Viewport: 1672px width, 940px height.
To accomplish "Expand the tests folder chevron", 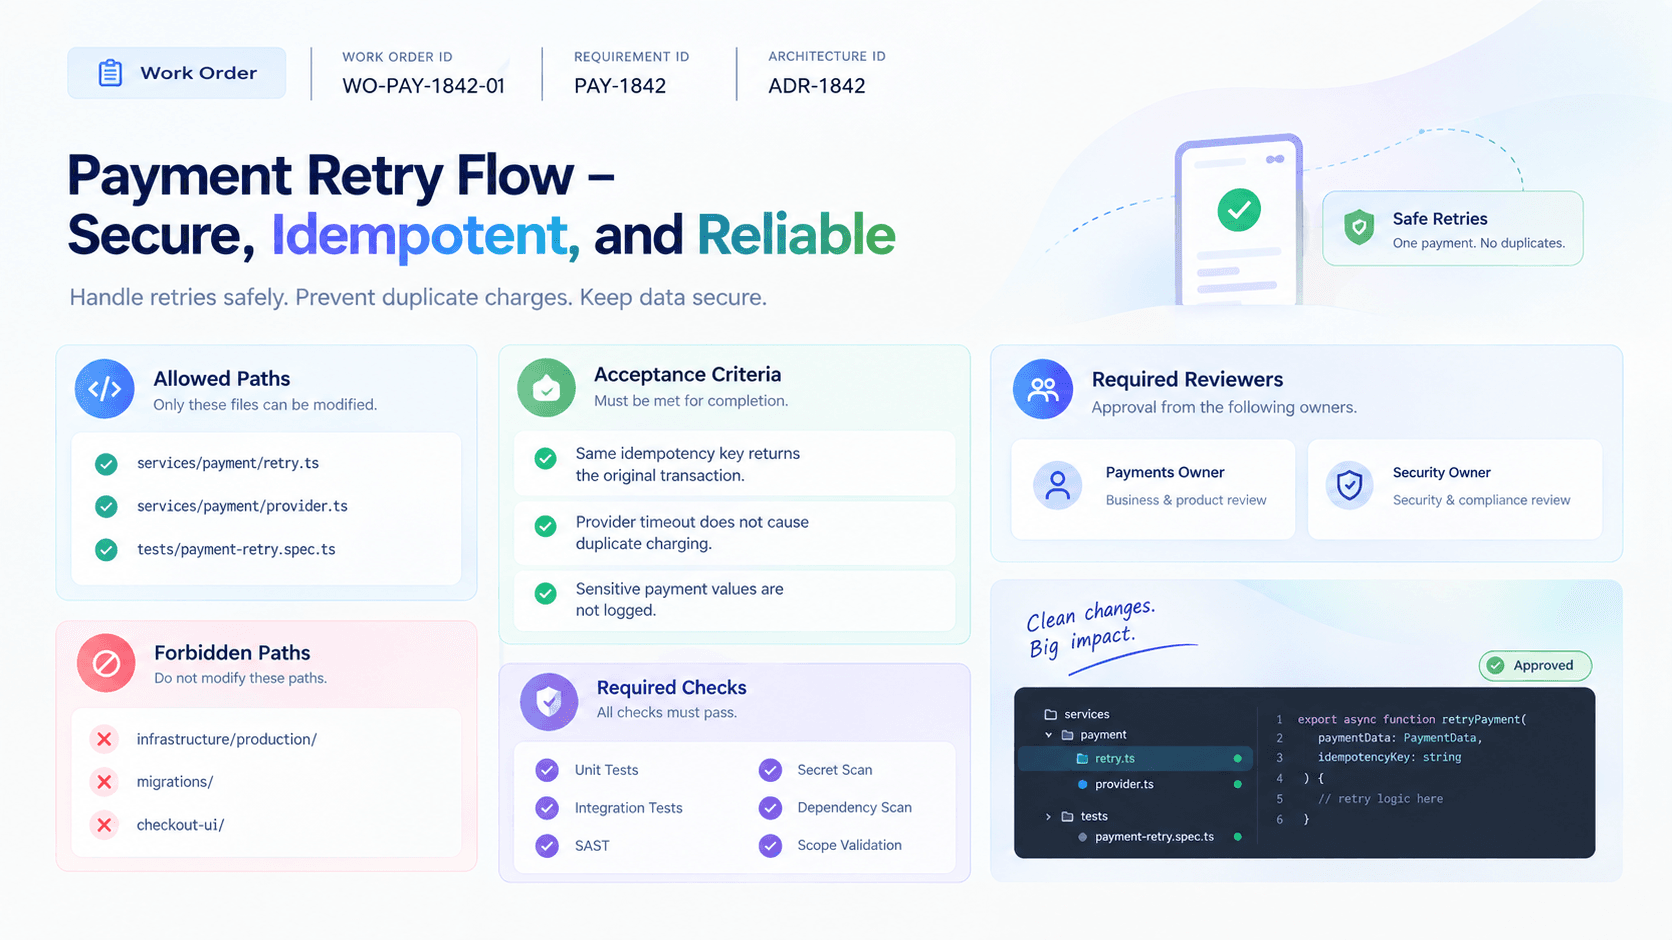I will click(x=1049, y=817).
